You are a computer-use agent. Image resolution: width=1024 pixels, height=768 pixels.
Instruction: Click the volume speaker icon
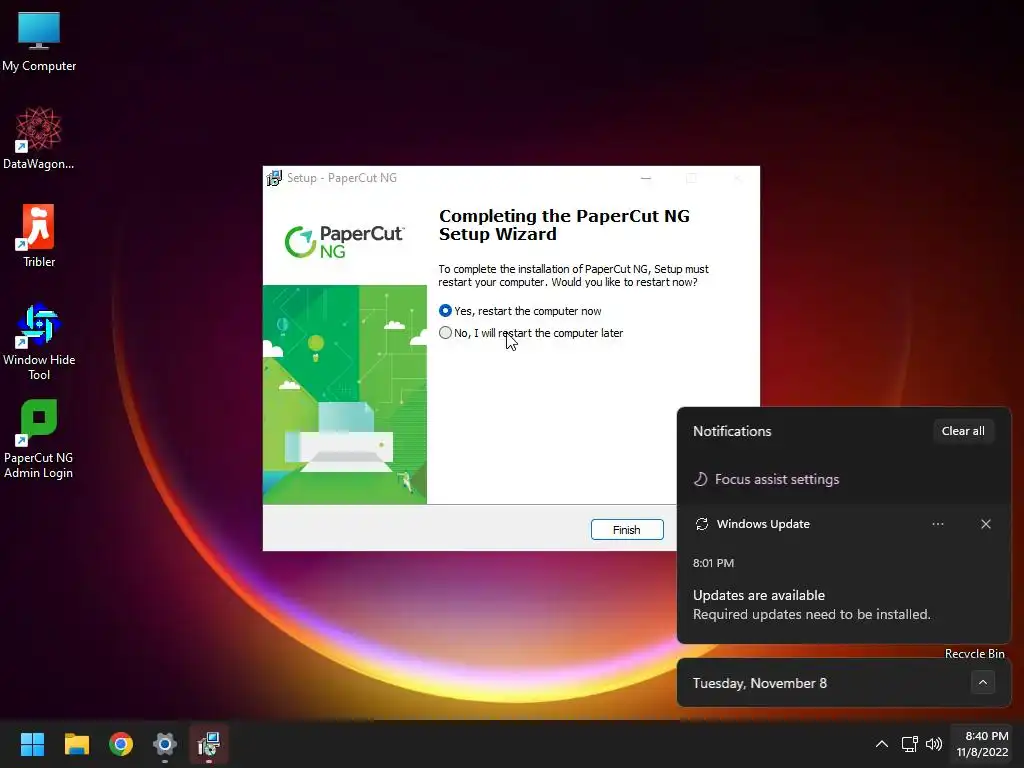(x=934, y=744)
